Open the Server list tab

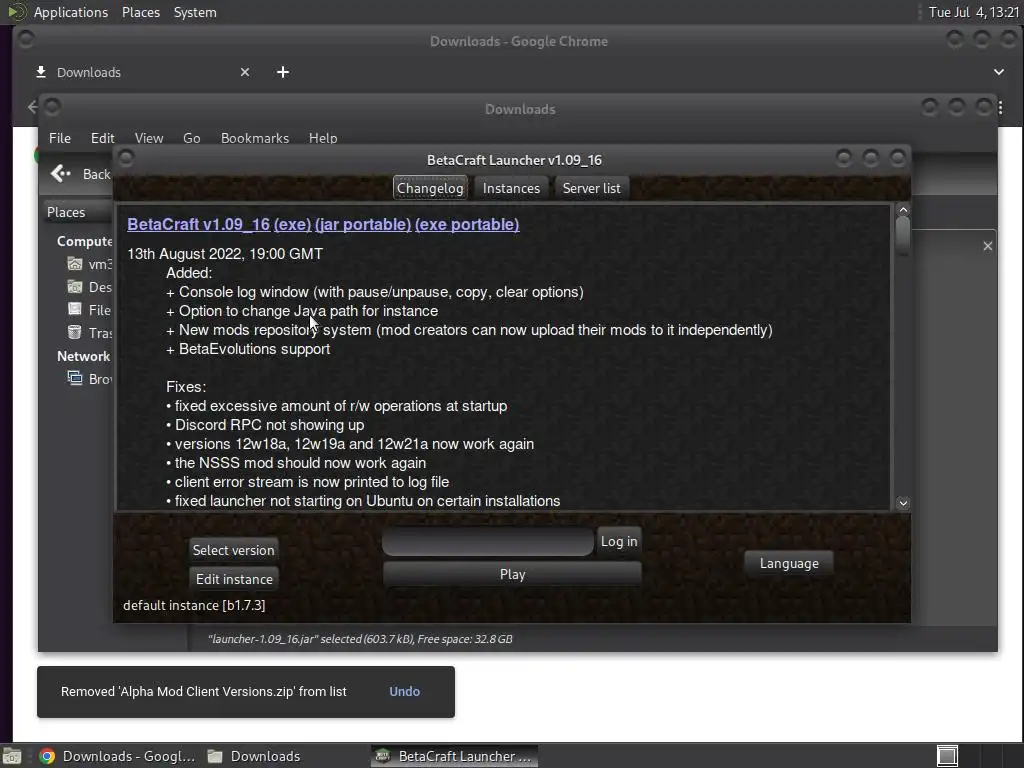pyautogui.click(x=592, y=188)
